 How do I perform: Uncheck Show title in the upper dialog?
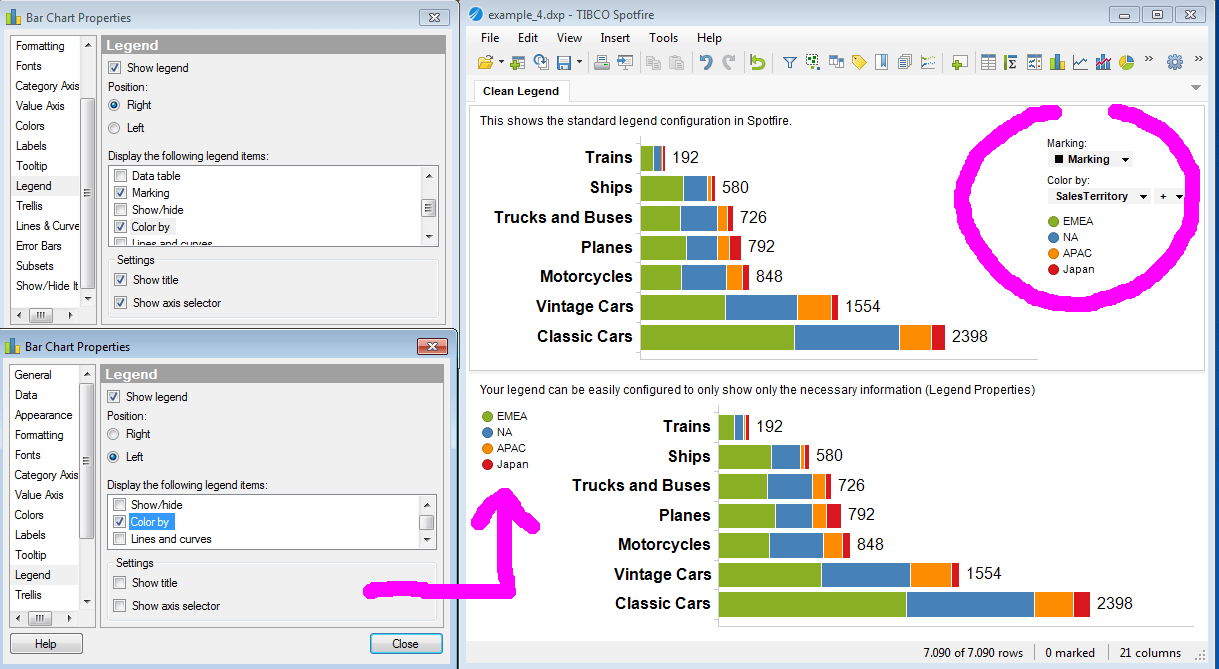pyautogui.click(x=121, y=280)
